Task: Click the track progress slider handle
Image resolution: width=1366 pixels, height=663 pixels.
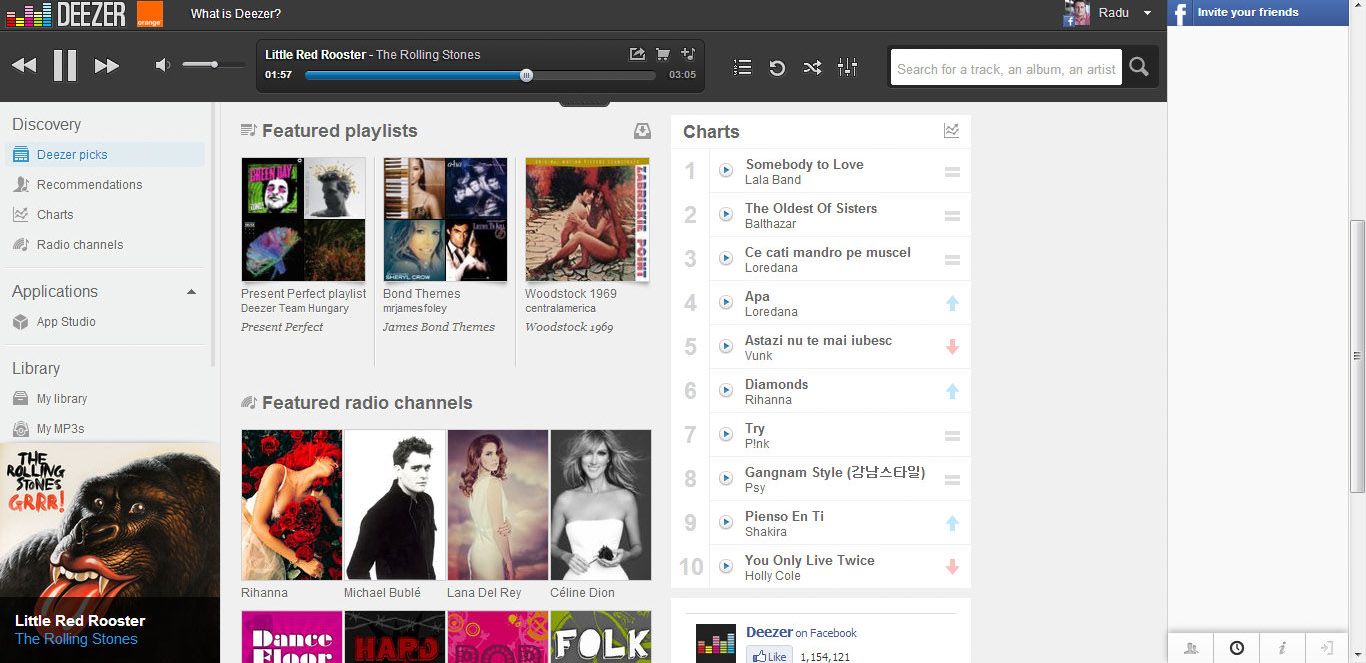Action: coord(527,75)
